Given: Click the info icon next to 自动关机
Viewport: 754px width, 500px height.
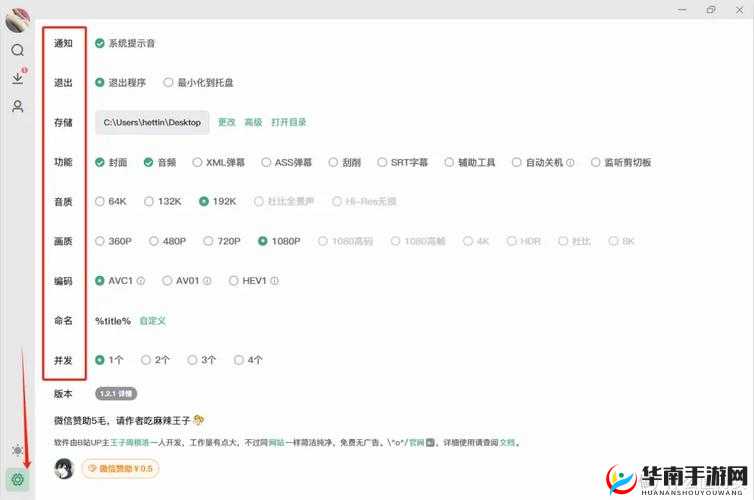Looking at the screenshot, I should coord(570,162).
